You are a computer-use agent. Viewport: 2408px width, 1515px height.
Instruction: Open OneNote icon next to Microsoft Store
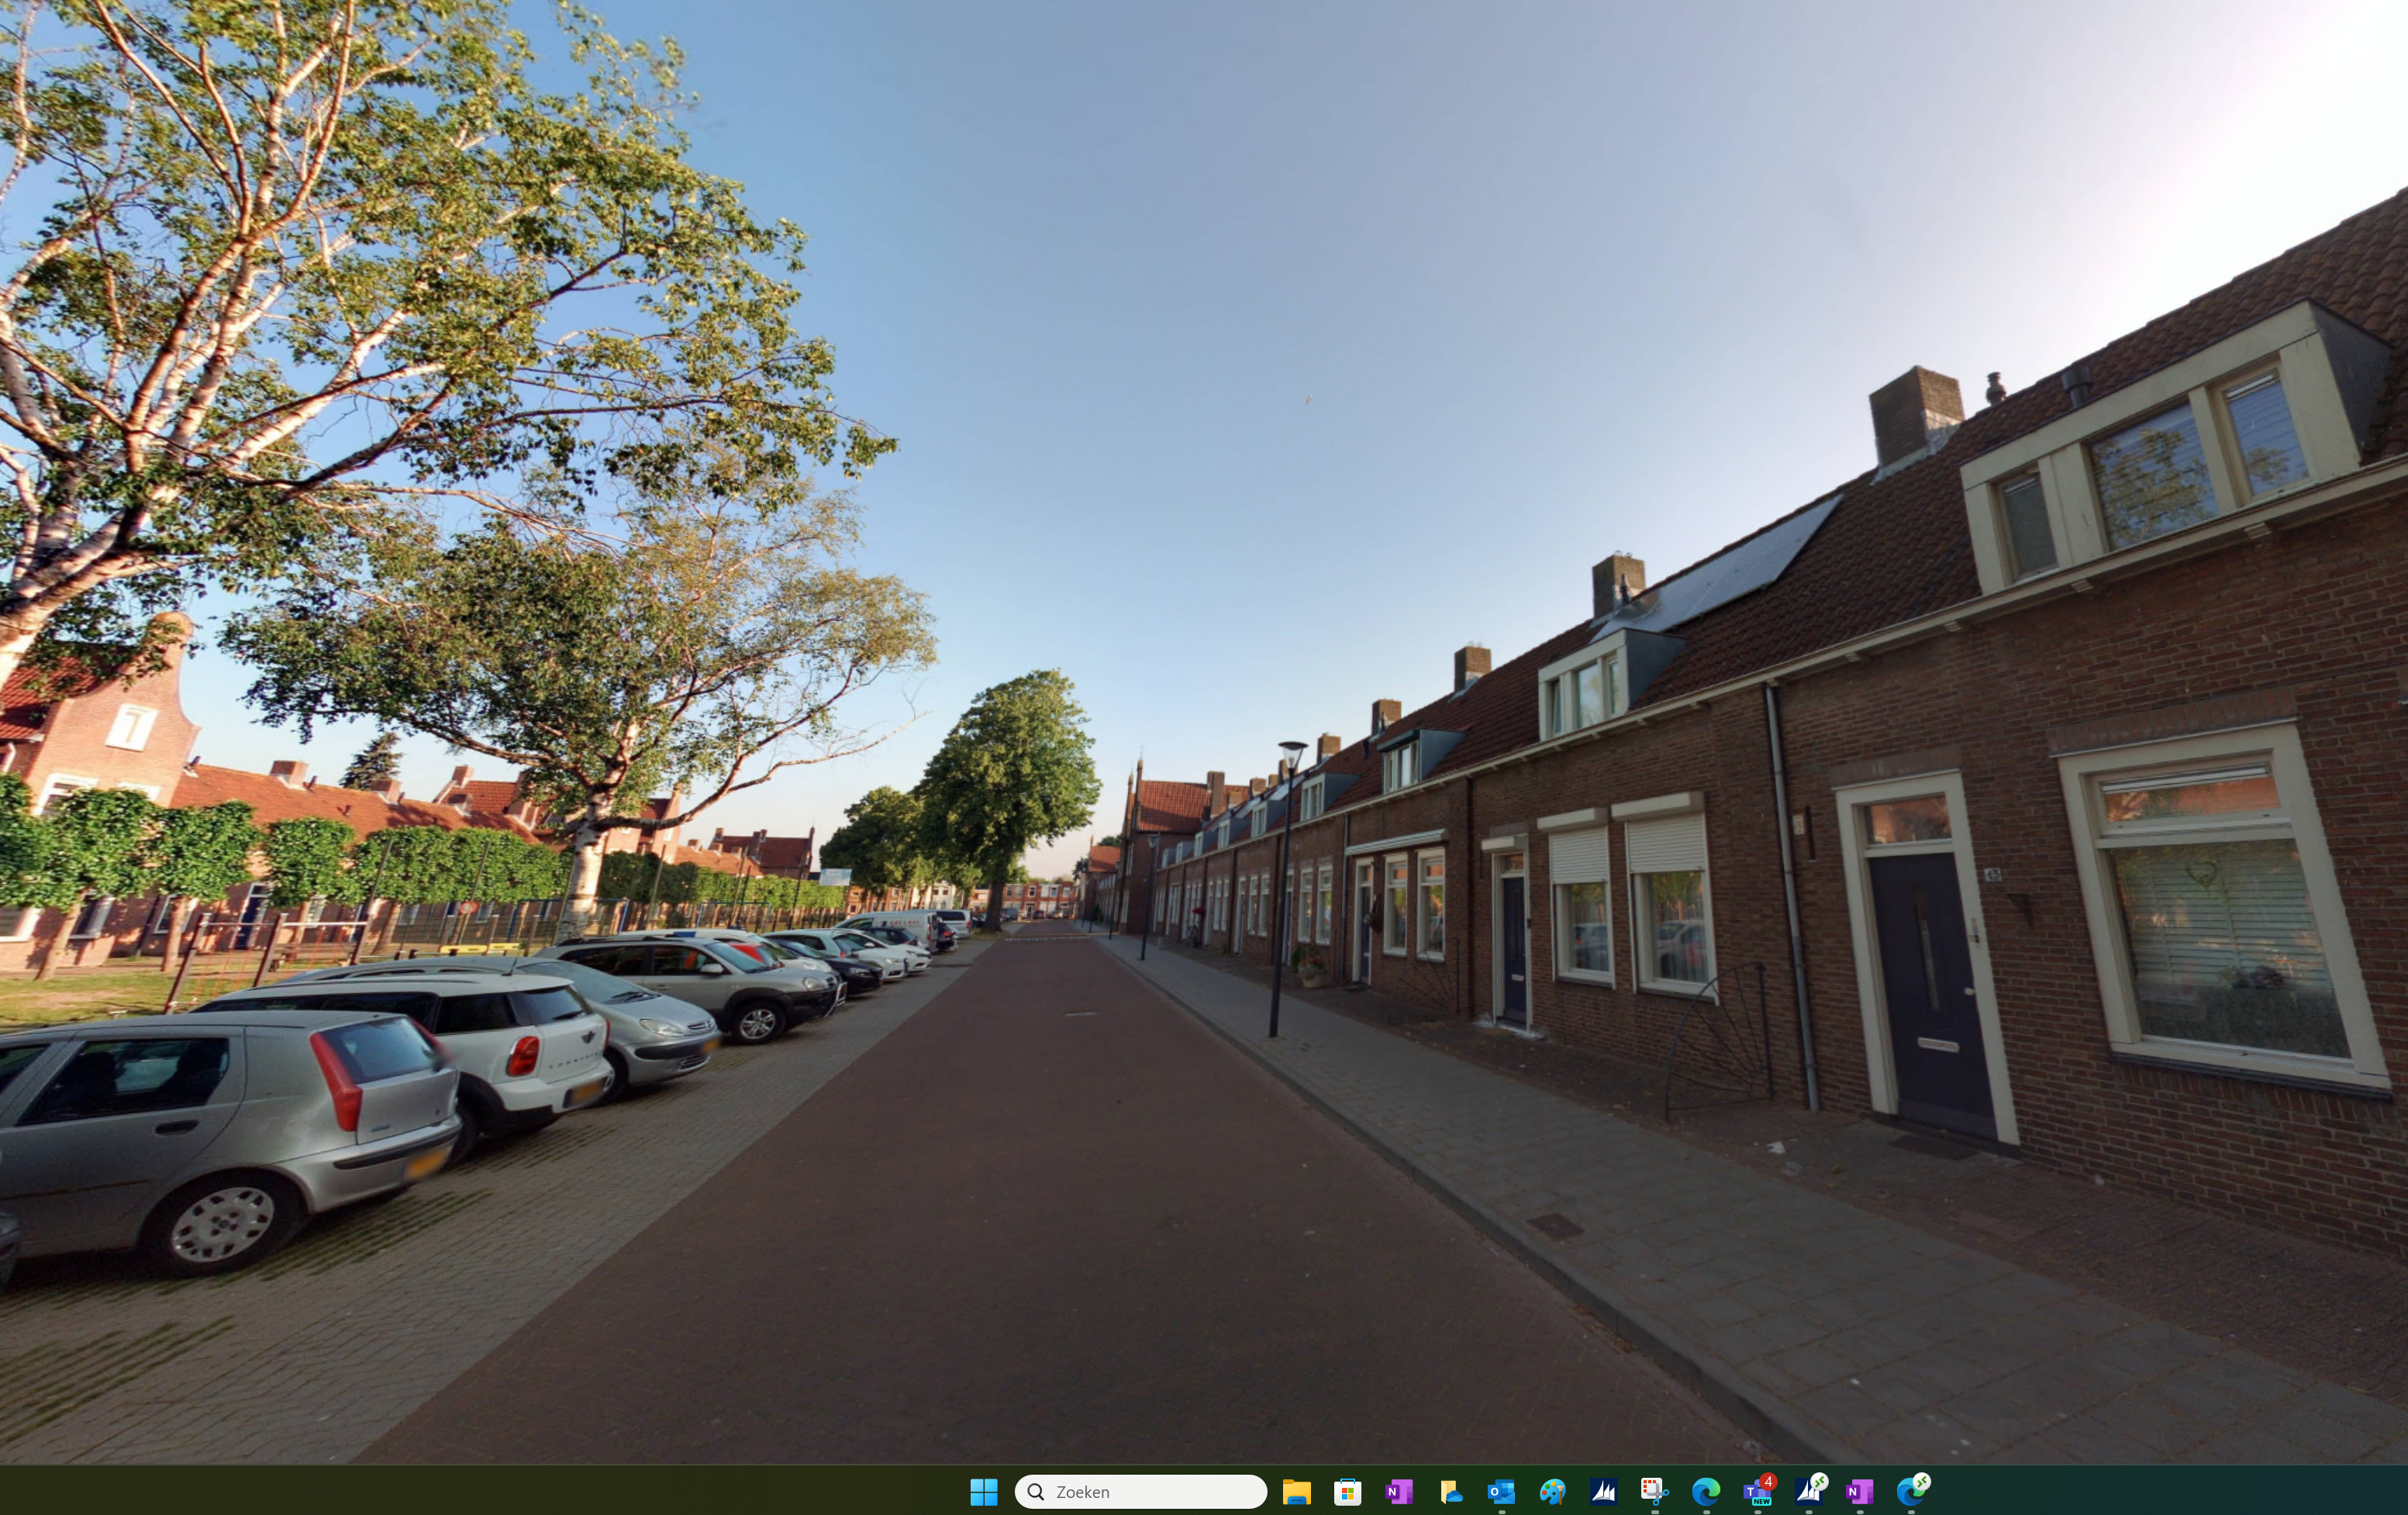[x=1398, y=1491]
